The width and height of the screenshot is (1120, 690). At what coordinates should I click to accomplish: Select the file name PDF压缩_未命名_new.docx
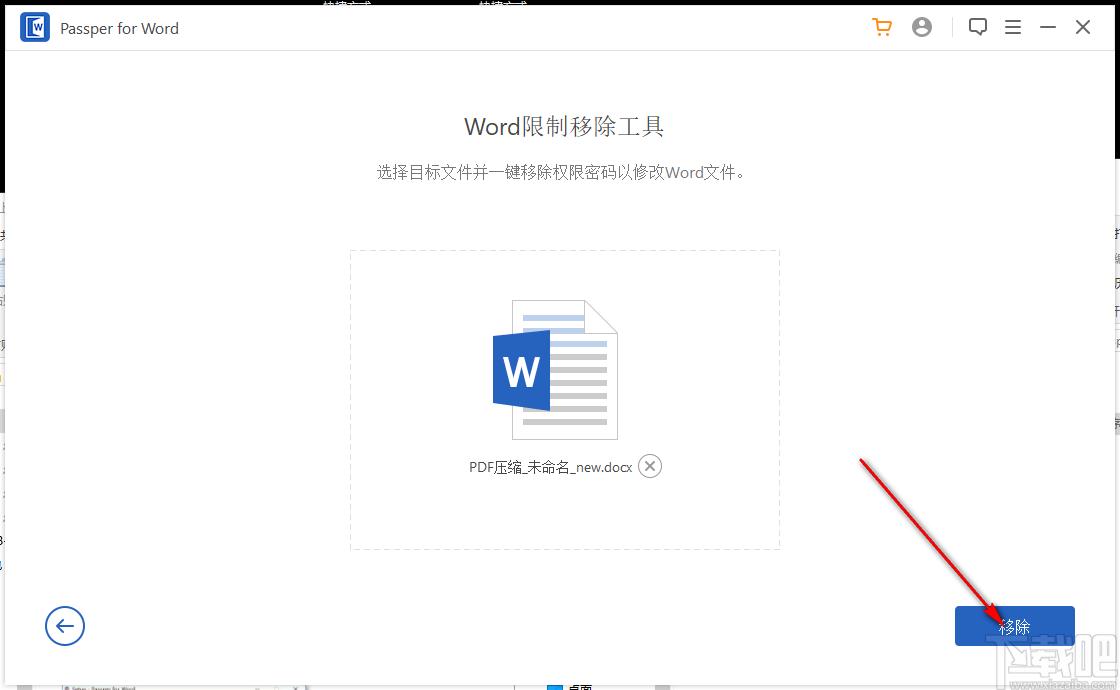tap(550, 467)
